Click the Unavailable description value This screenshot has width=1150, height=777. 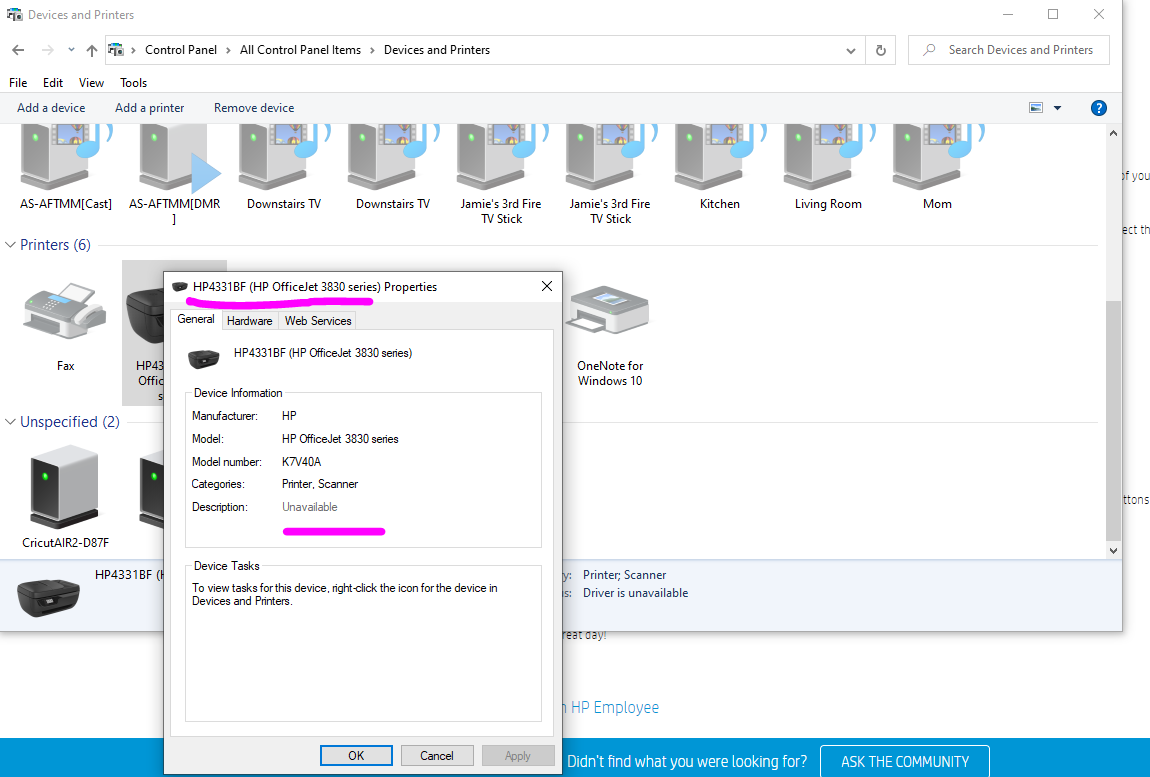pos(310,507)
